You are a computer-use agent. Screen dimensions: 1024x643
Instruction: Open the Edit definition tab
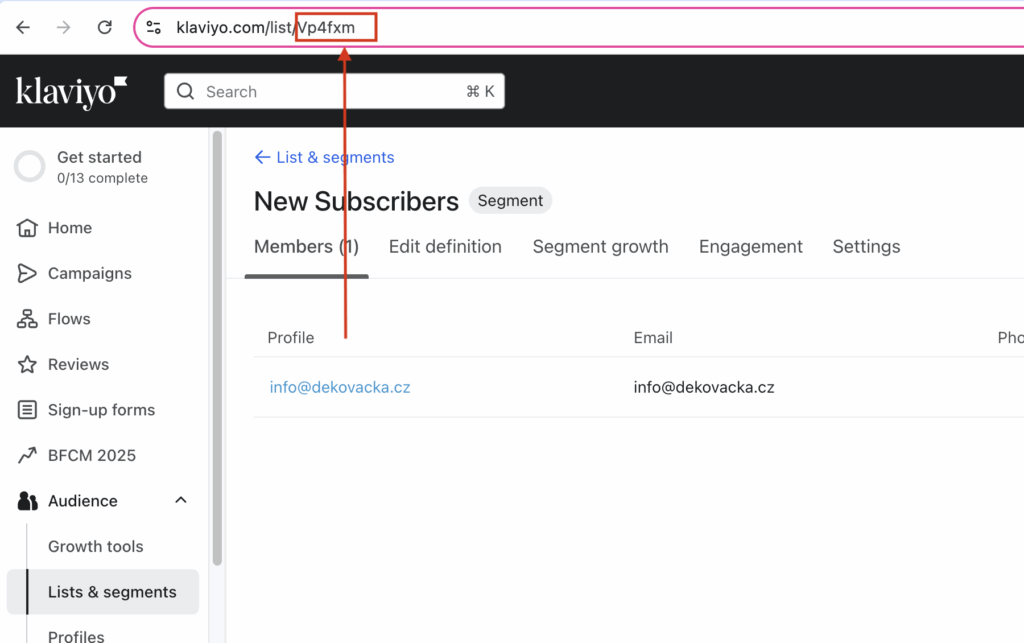445,247
